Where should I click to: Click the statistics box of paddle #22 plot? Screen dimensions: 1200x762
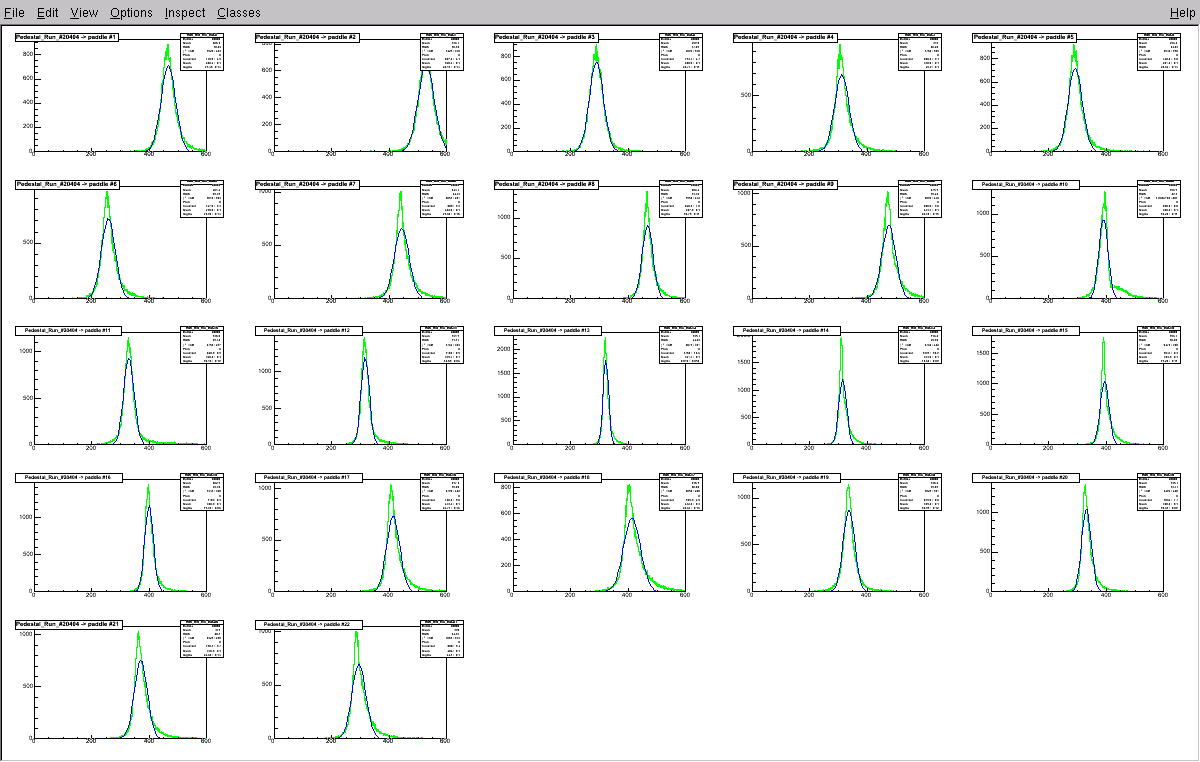(442, 638)
